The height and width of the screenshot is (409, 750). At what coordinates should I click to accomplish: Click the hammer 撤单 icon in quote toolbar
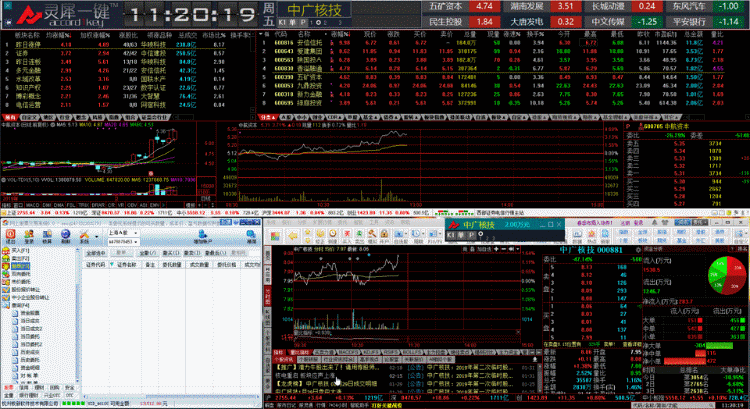(372, 233)
